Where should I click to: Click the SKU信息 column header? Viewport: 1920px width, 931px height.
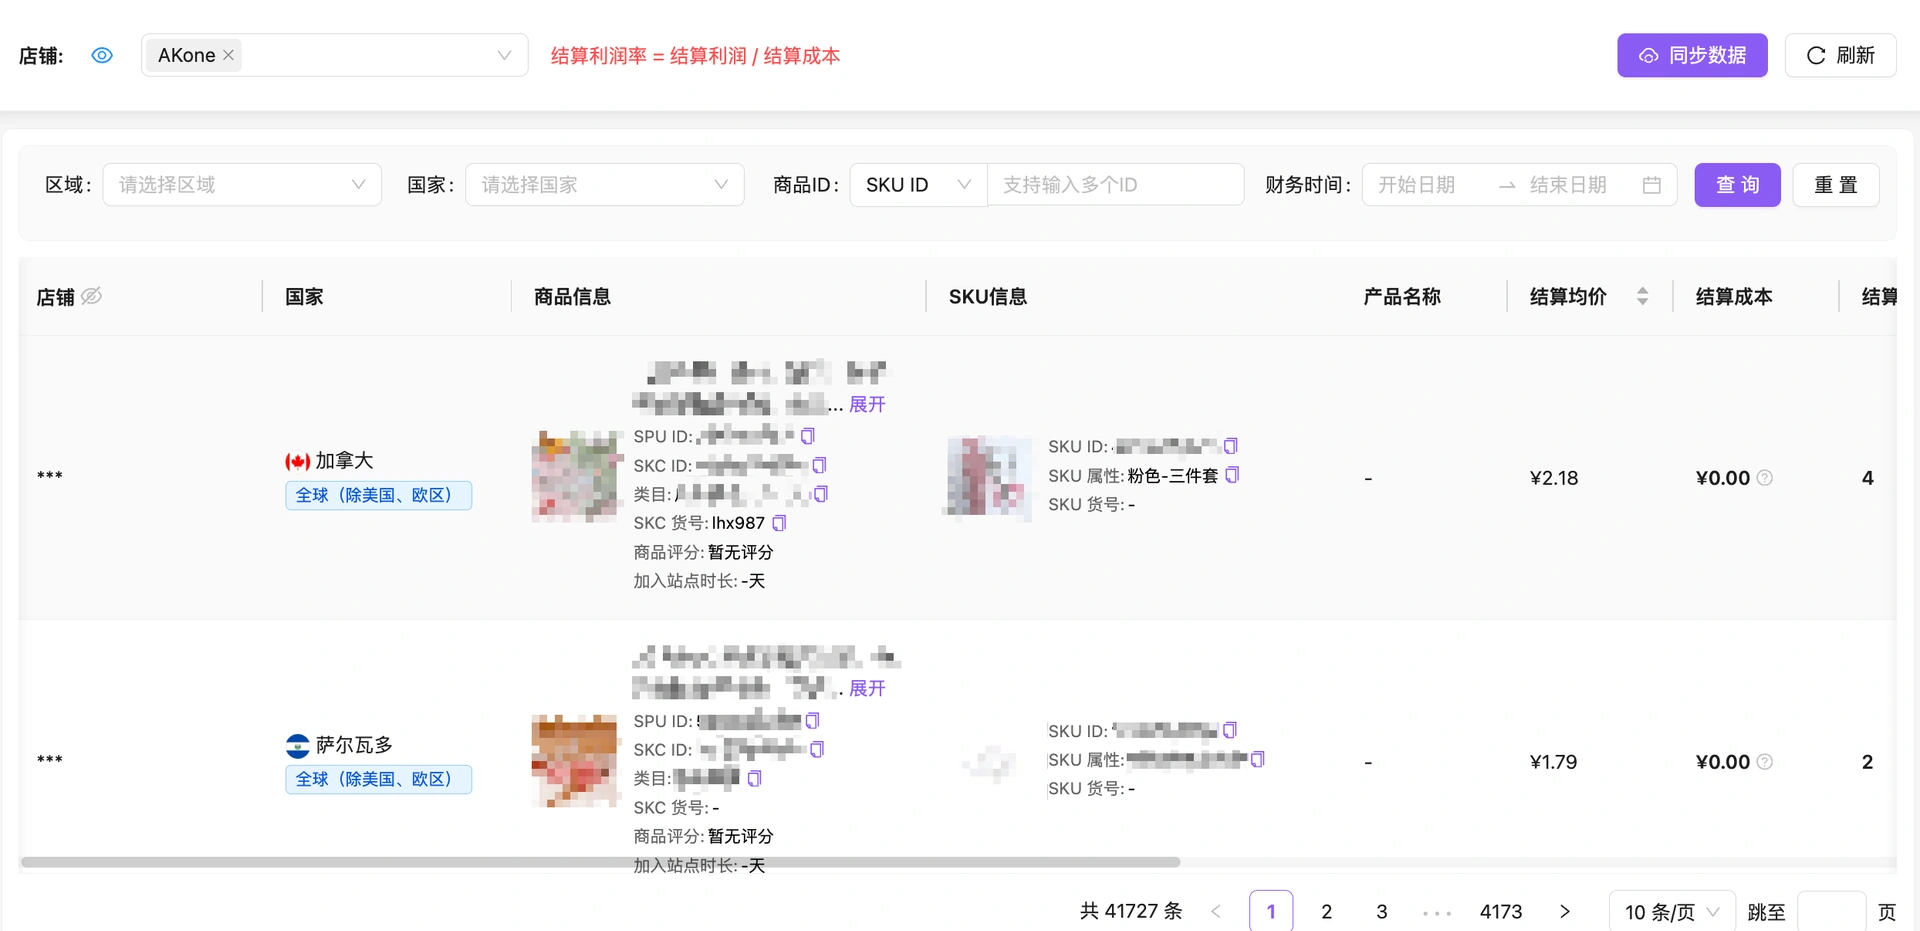pos(988,296)
